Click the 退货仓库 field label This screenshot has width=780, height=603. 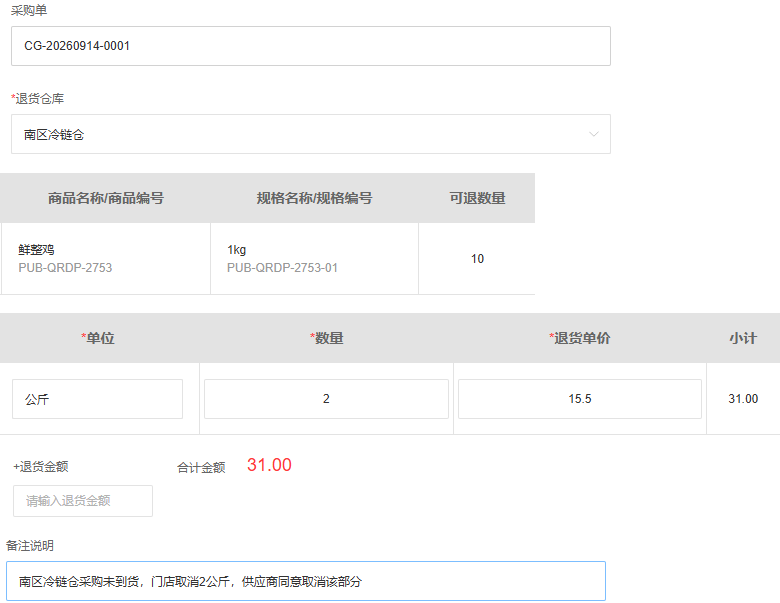38,99
